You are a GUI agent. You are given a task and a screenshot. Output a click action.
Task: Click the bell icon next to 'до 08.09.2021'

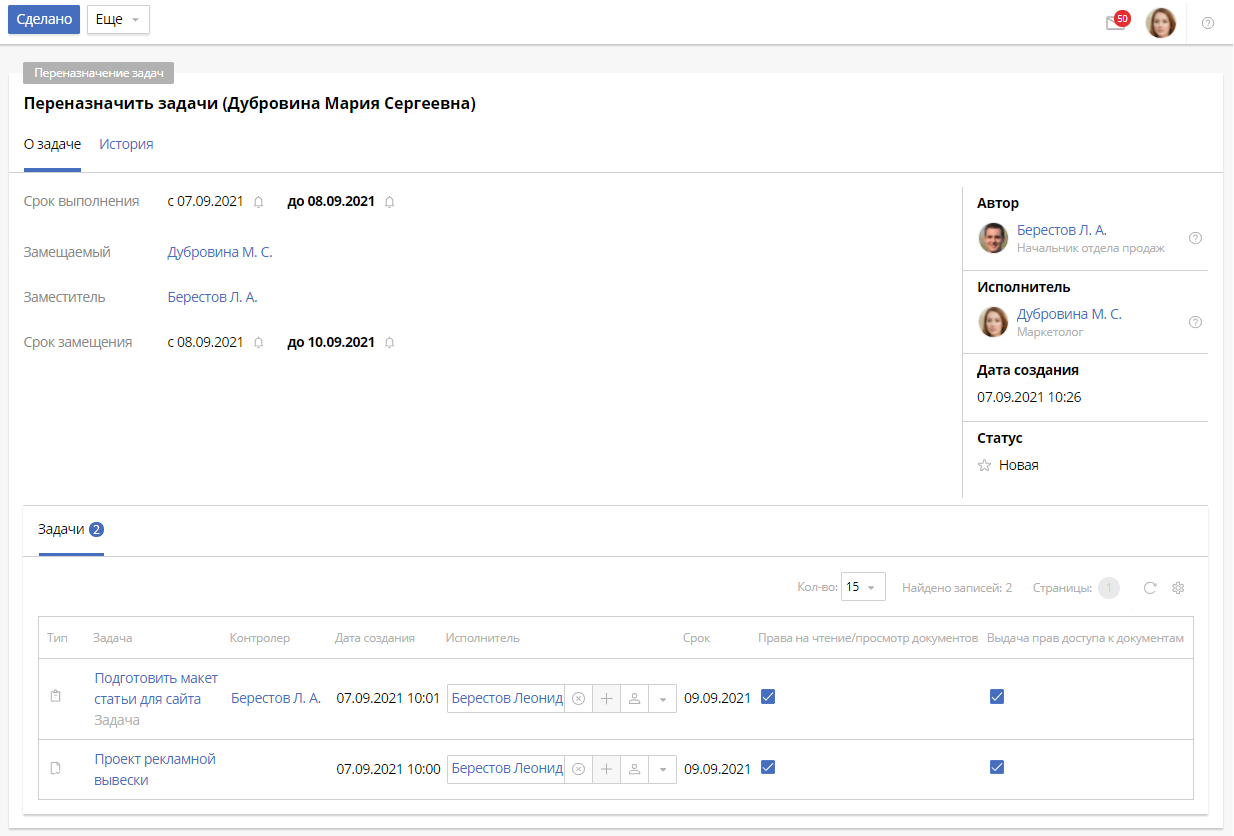[390, 202]
